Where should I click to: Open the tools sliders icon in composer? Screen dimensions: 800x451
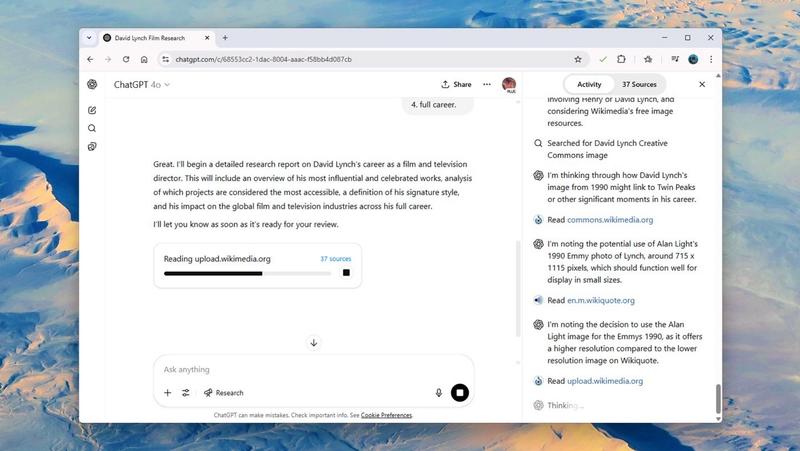[x=186, y=393]
